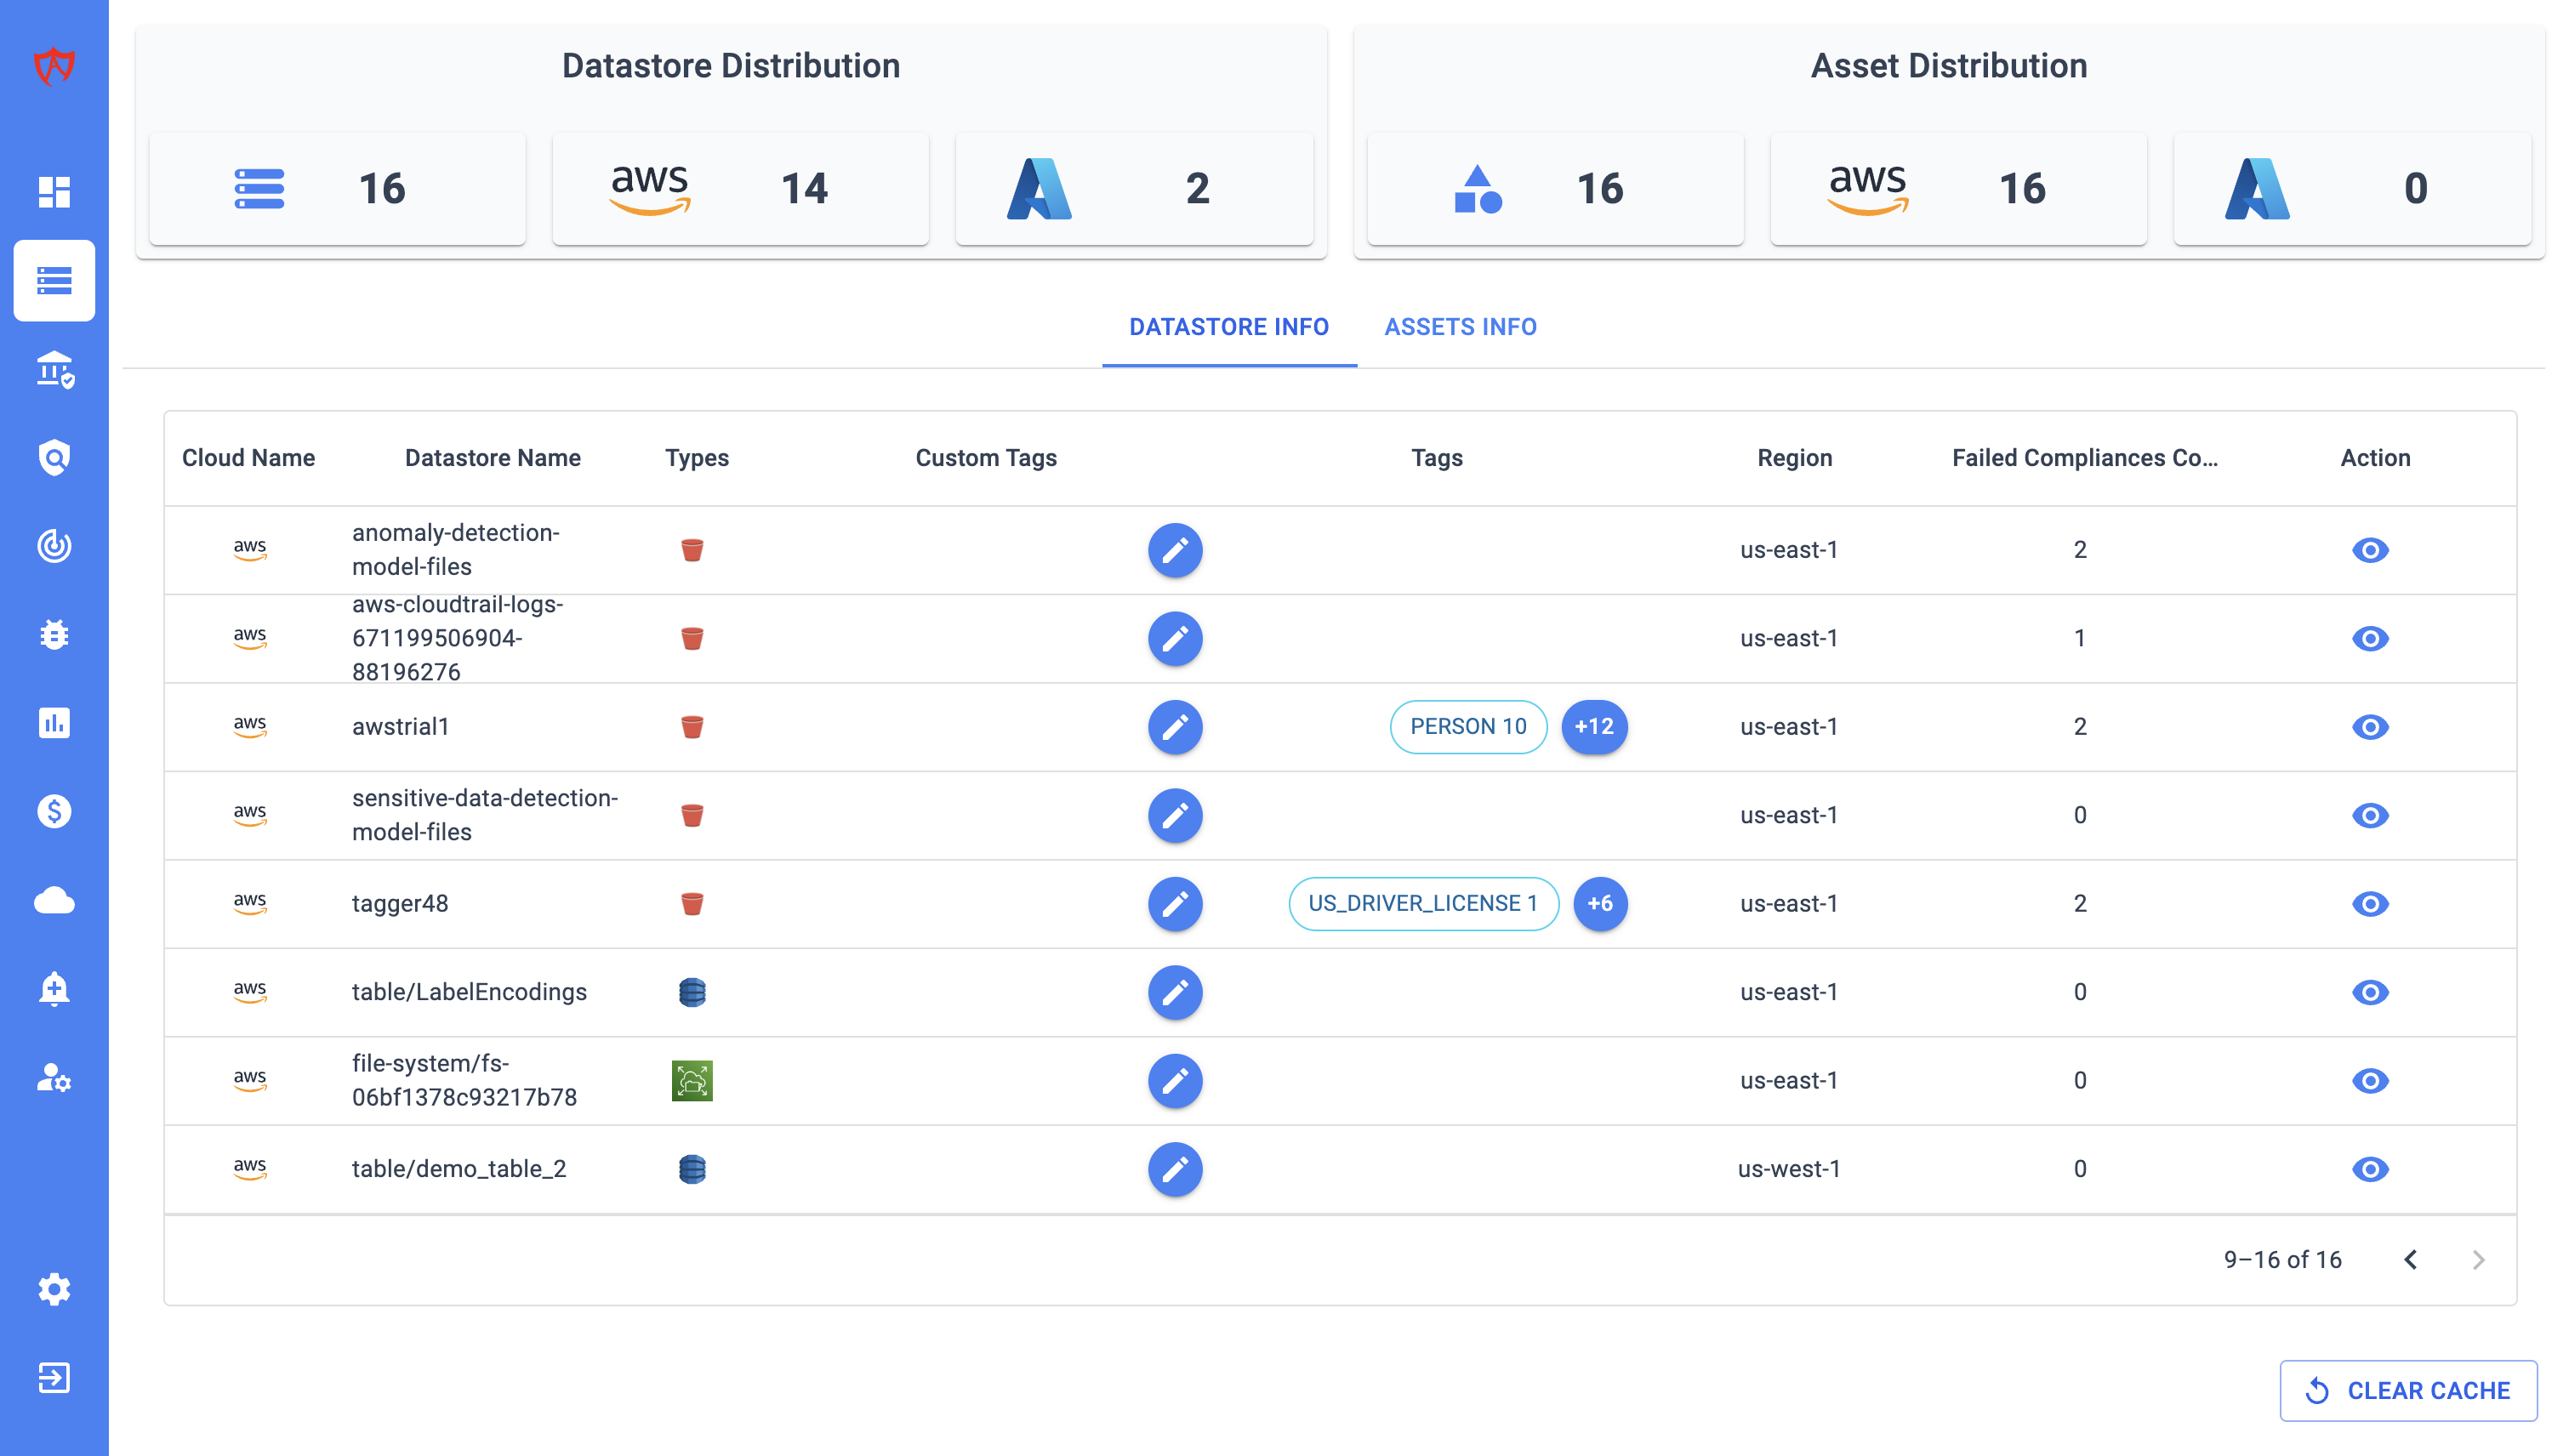Open the Dashboard panel from the sidebar
This screenshot has width=2569, height=1456.
click(55, 193)
